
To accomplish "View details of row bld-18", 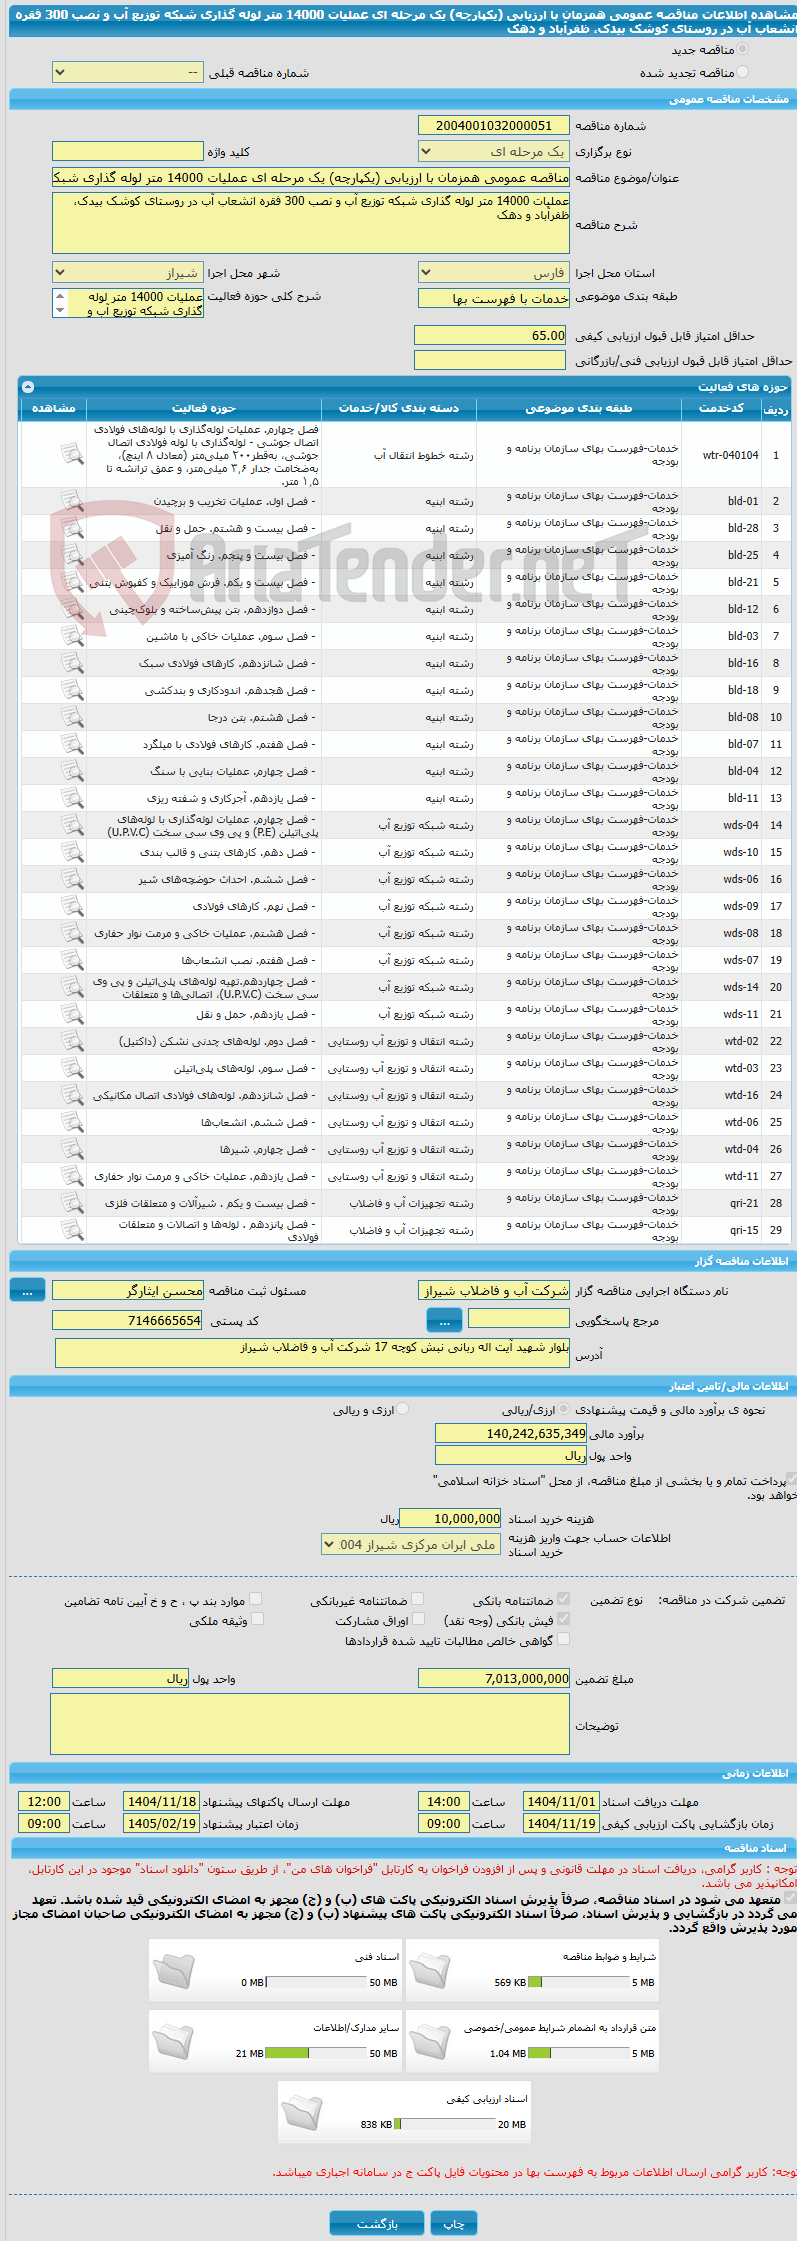I will 72,689.
